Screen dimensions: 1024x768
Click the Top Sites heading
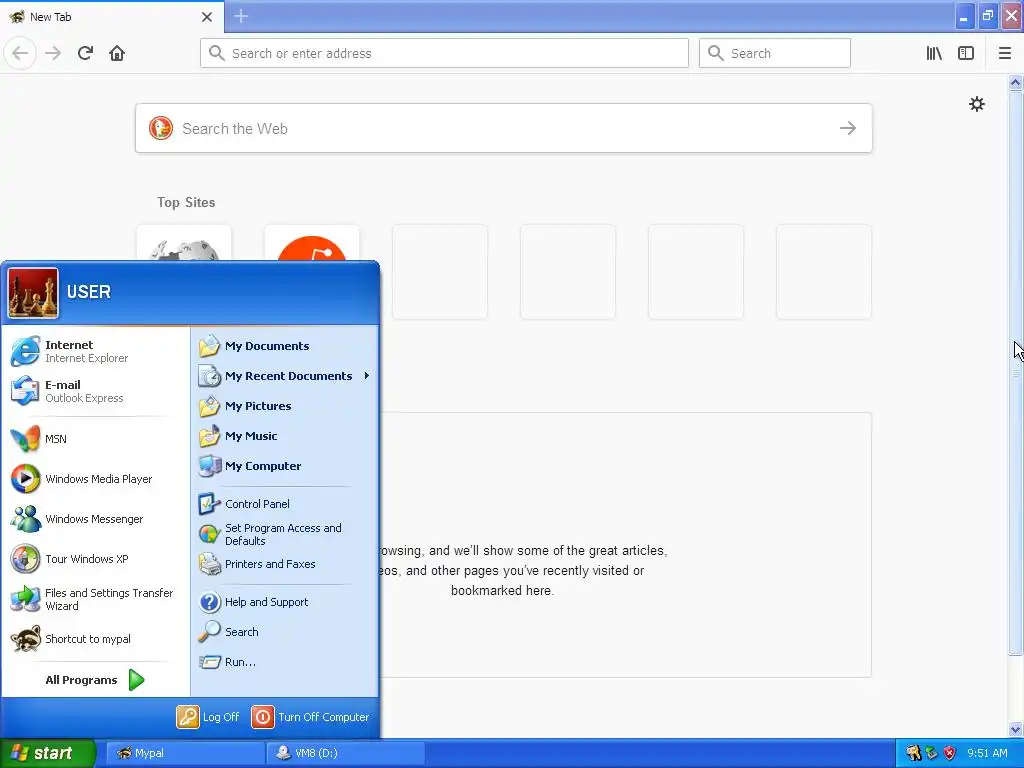(x=186, y=202)
